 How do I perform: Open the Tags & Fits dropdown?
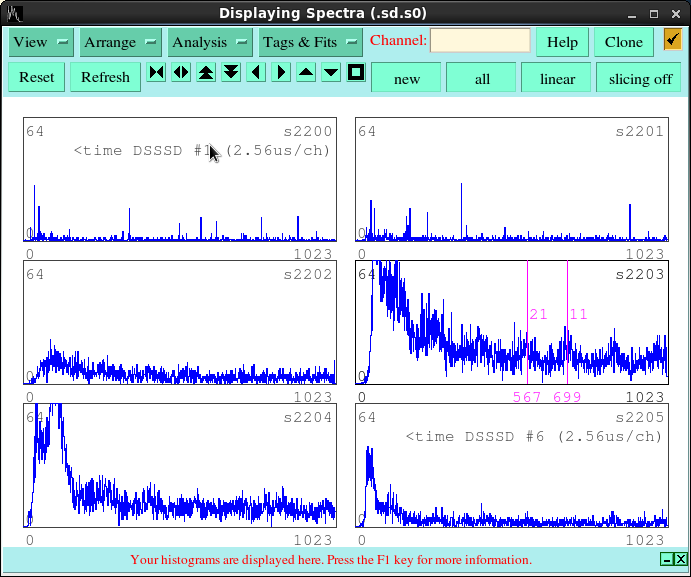point(310,42)
